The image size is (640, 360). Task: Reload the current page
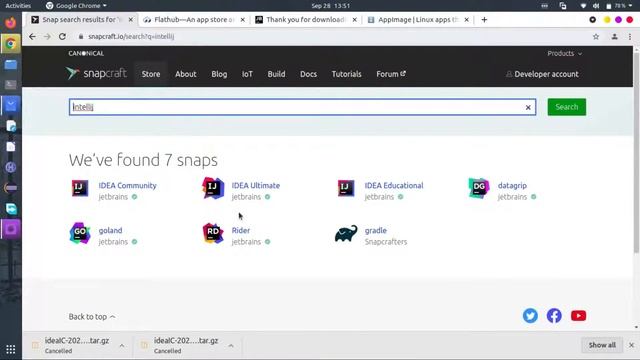[62, 36]
